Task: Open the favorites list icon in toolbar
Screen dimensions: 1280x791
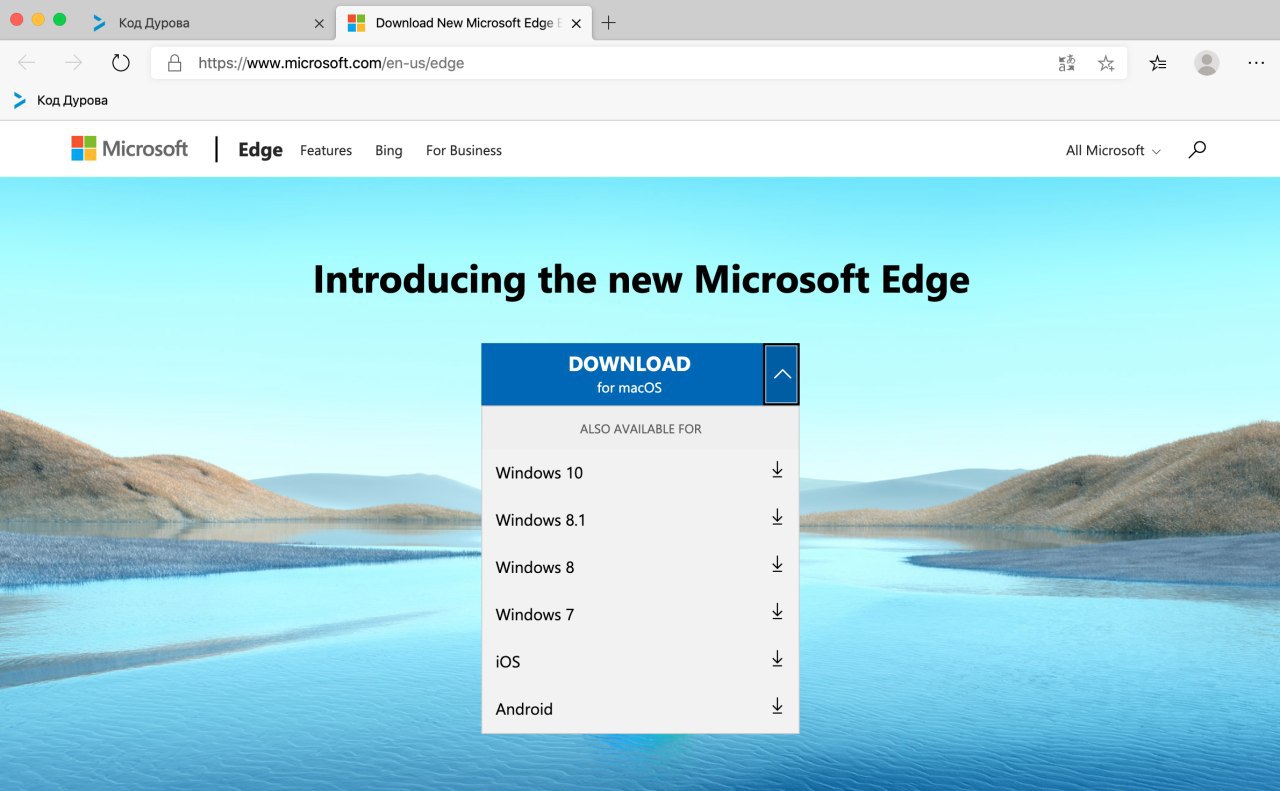Action: pyautogui.click(x=1158, y=63)
